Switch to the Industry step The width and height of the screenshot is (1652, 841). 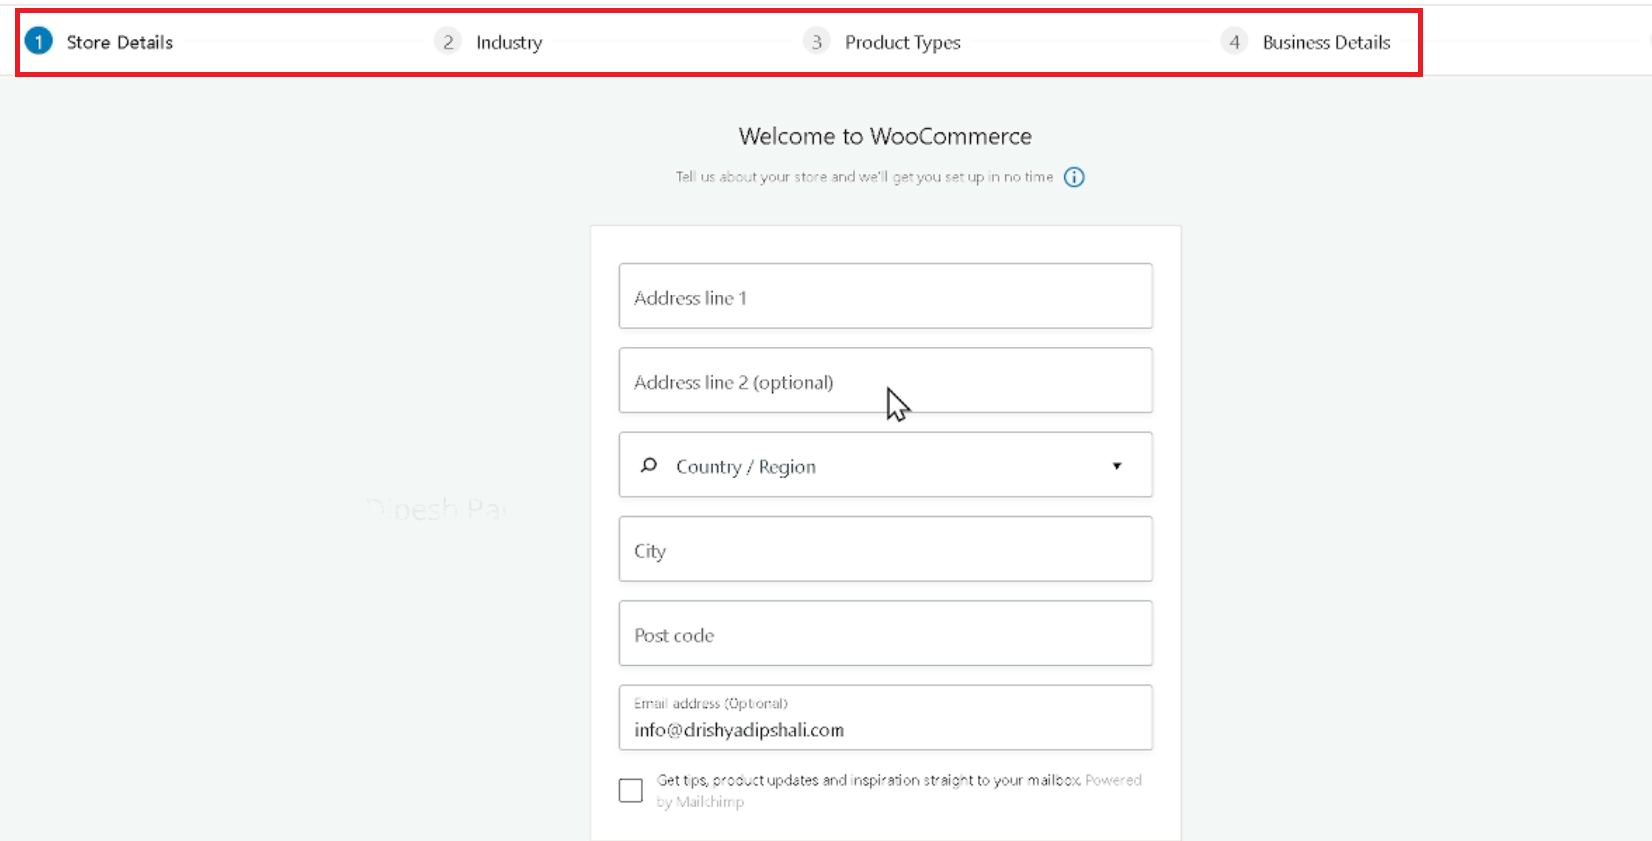pyautogui.click(x=509, y=42)
